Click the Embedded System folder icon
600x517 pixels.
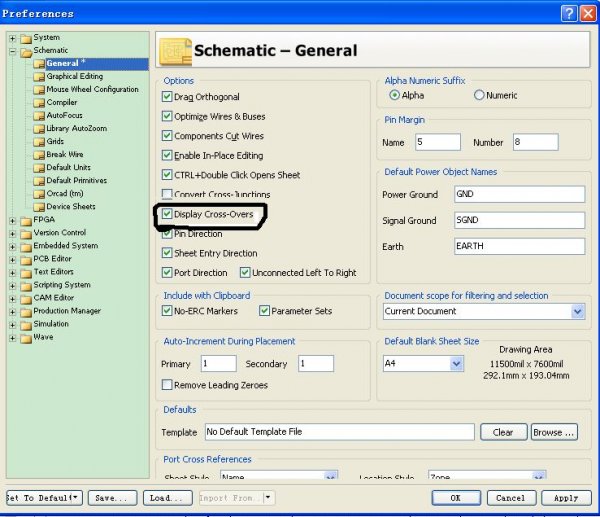coord(26,247)
